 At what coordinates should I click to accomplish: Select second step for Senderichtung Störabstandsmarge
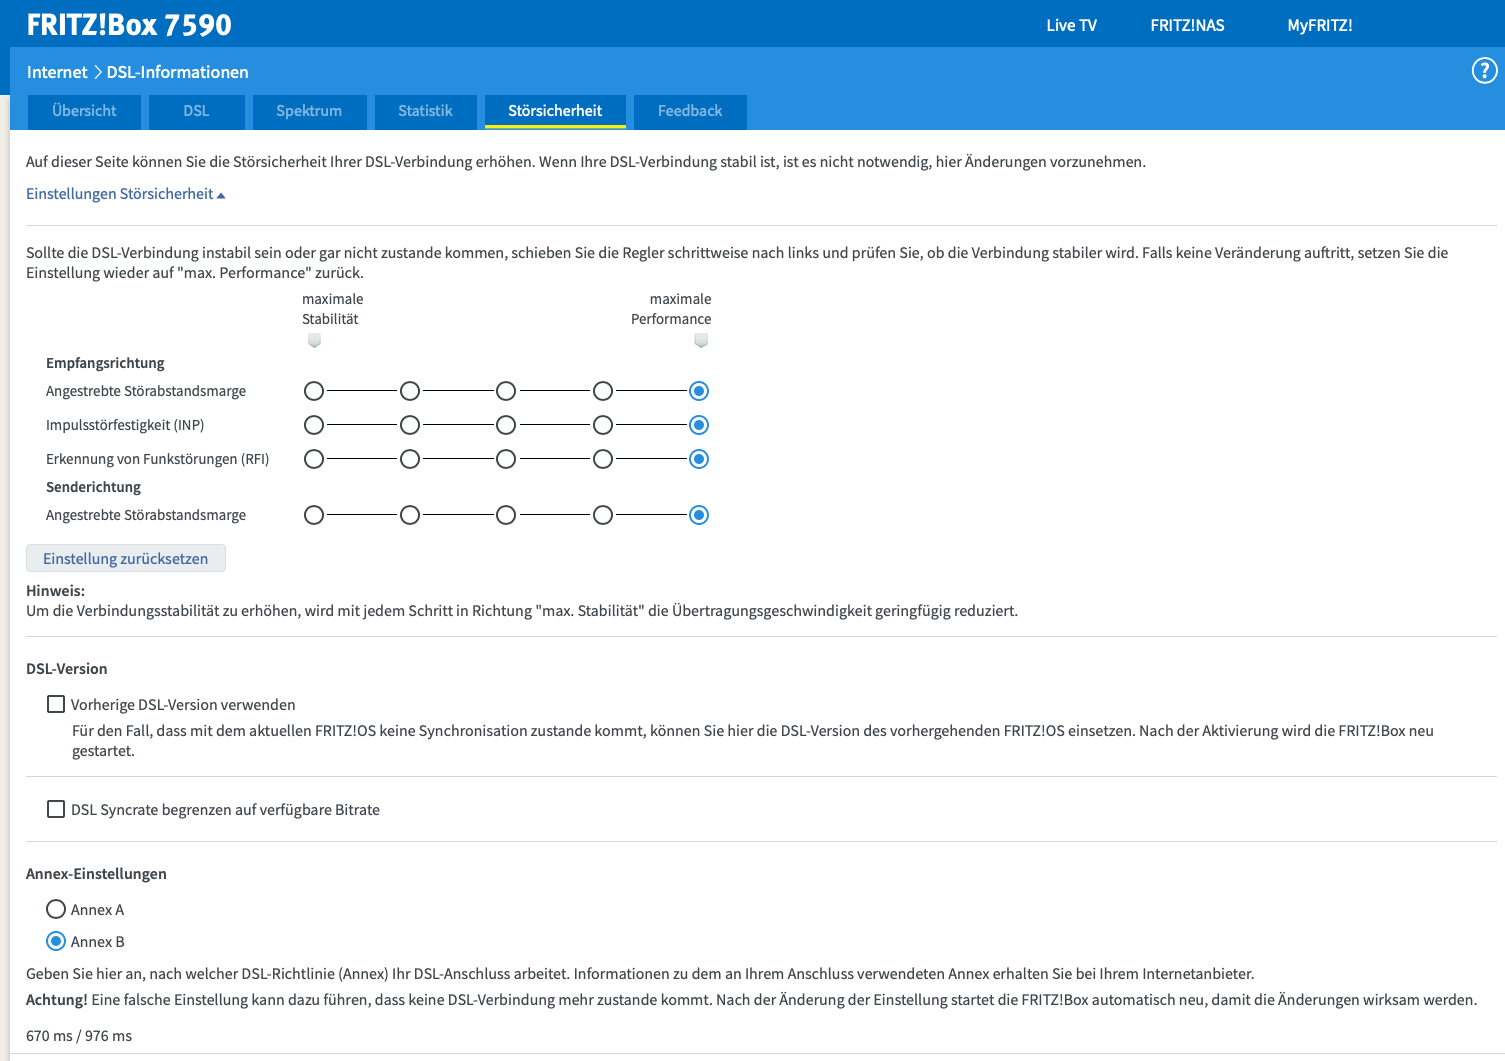click(x=410, y=515)
